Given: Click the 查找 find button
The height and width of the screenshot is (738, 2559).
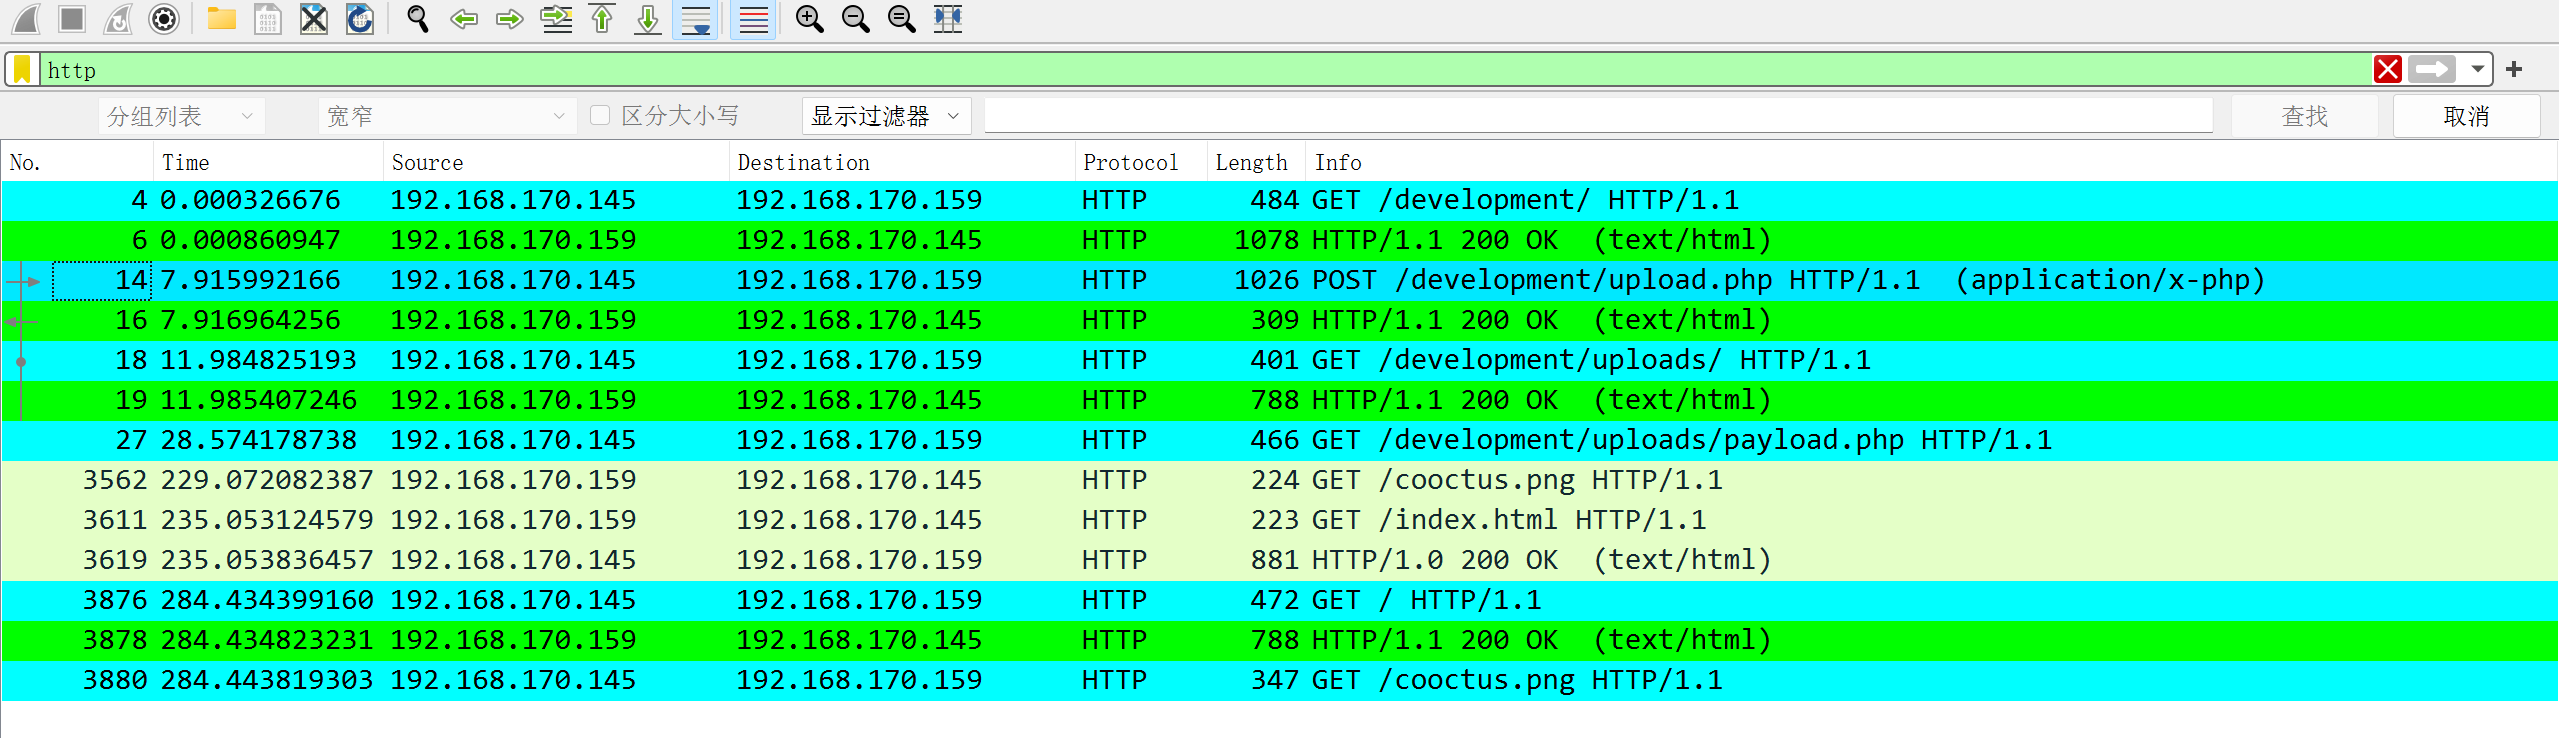Looking at the screenshot, I should (x=2305, y=116).
